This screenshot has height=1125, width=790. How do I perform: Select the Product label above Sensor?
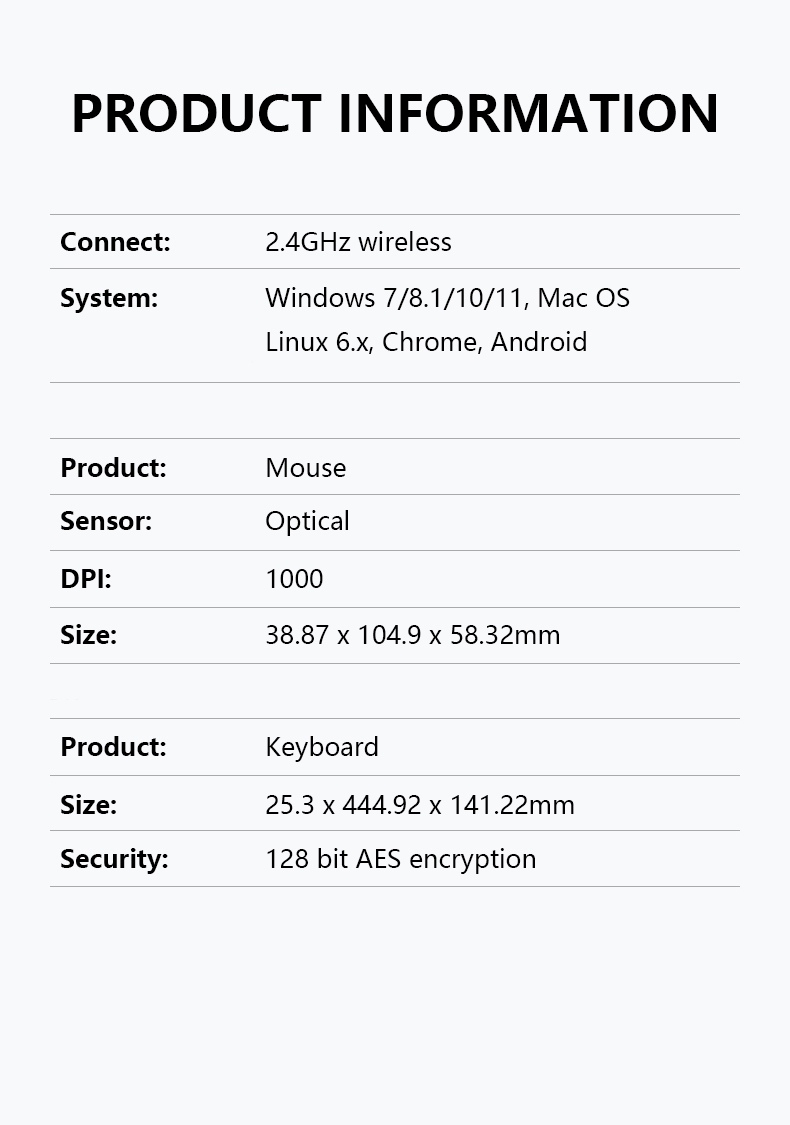pos(113,468)
